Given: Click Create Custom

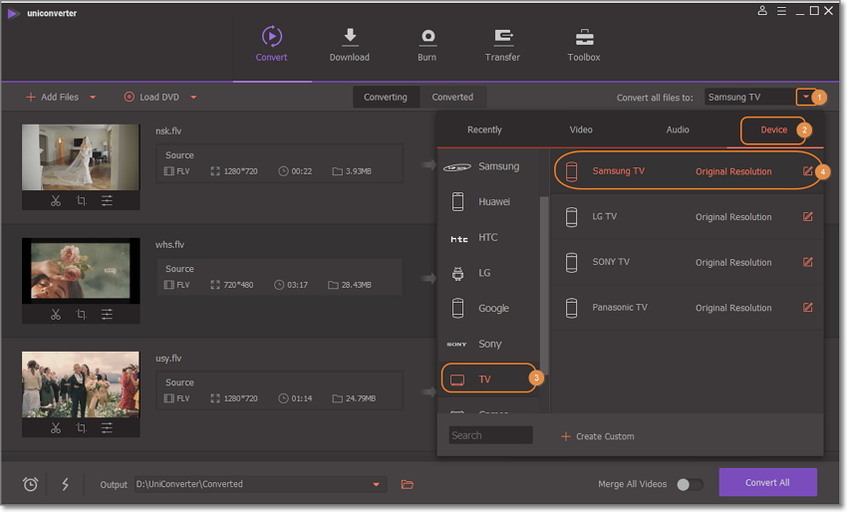Looking at the screenshot, I should (597, 436).
